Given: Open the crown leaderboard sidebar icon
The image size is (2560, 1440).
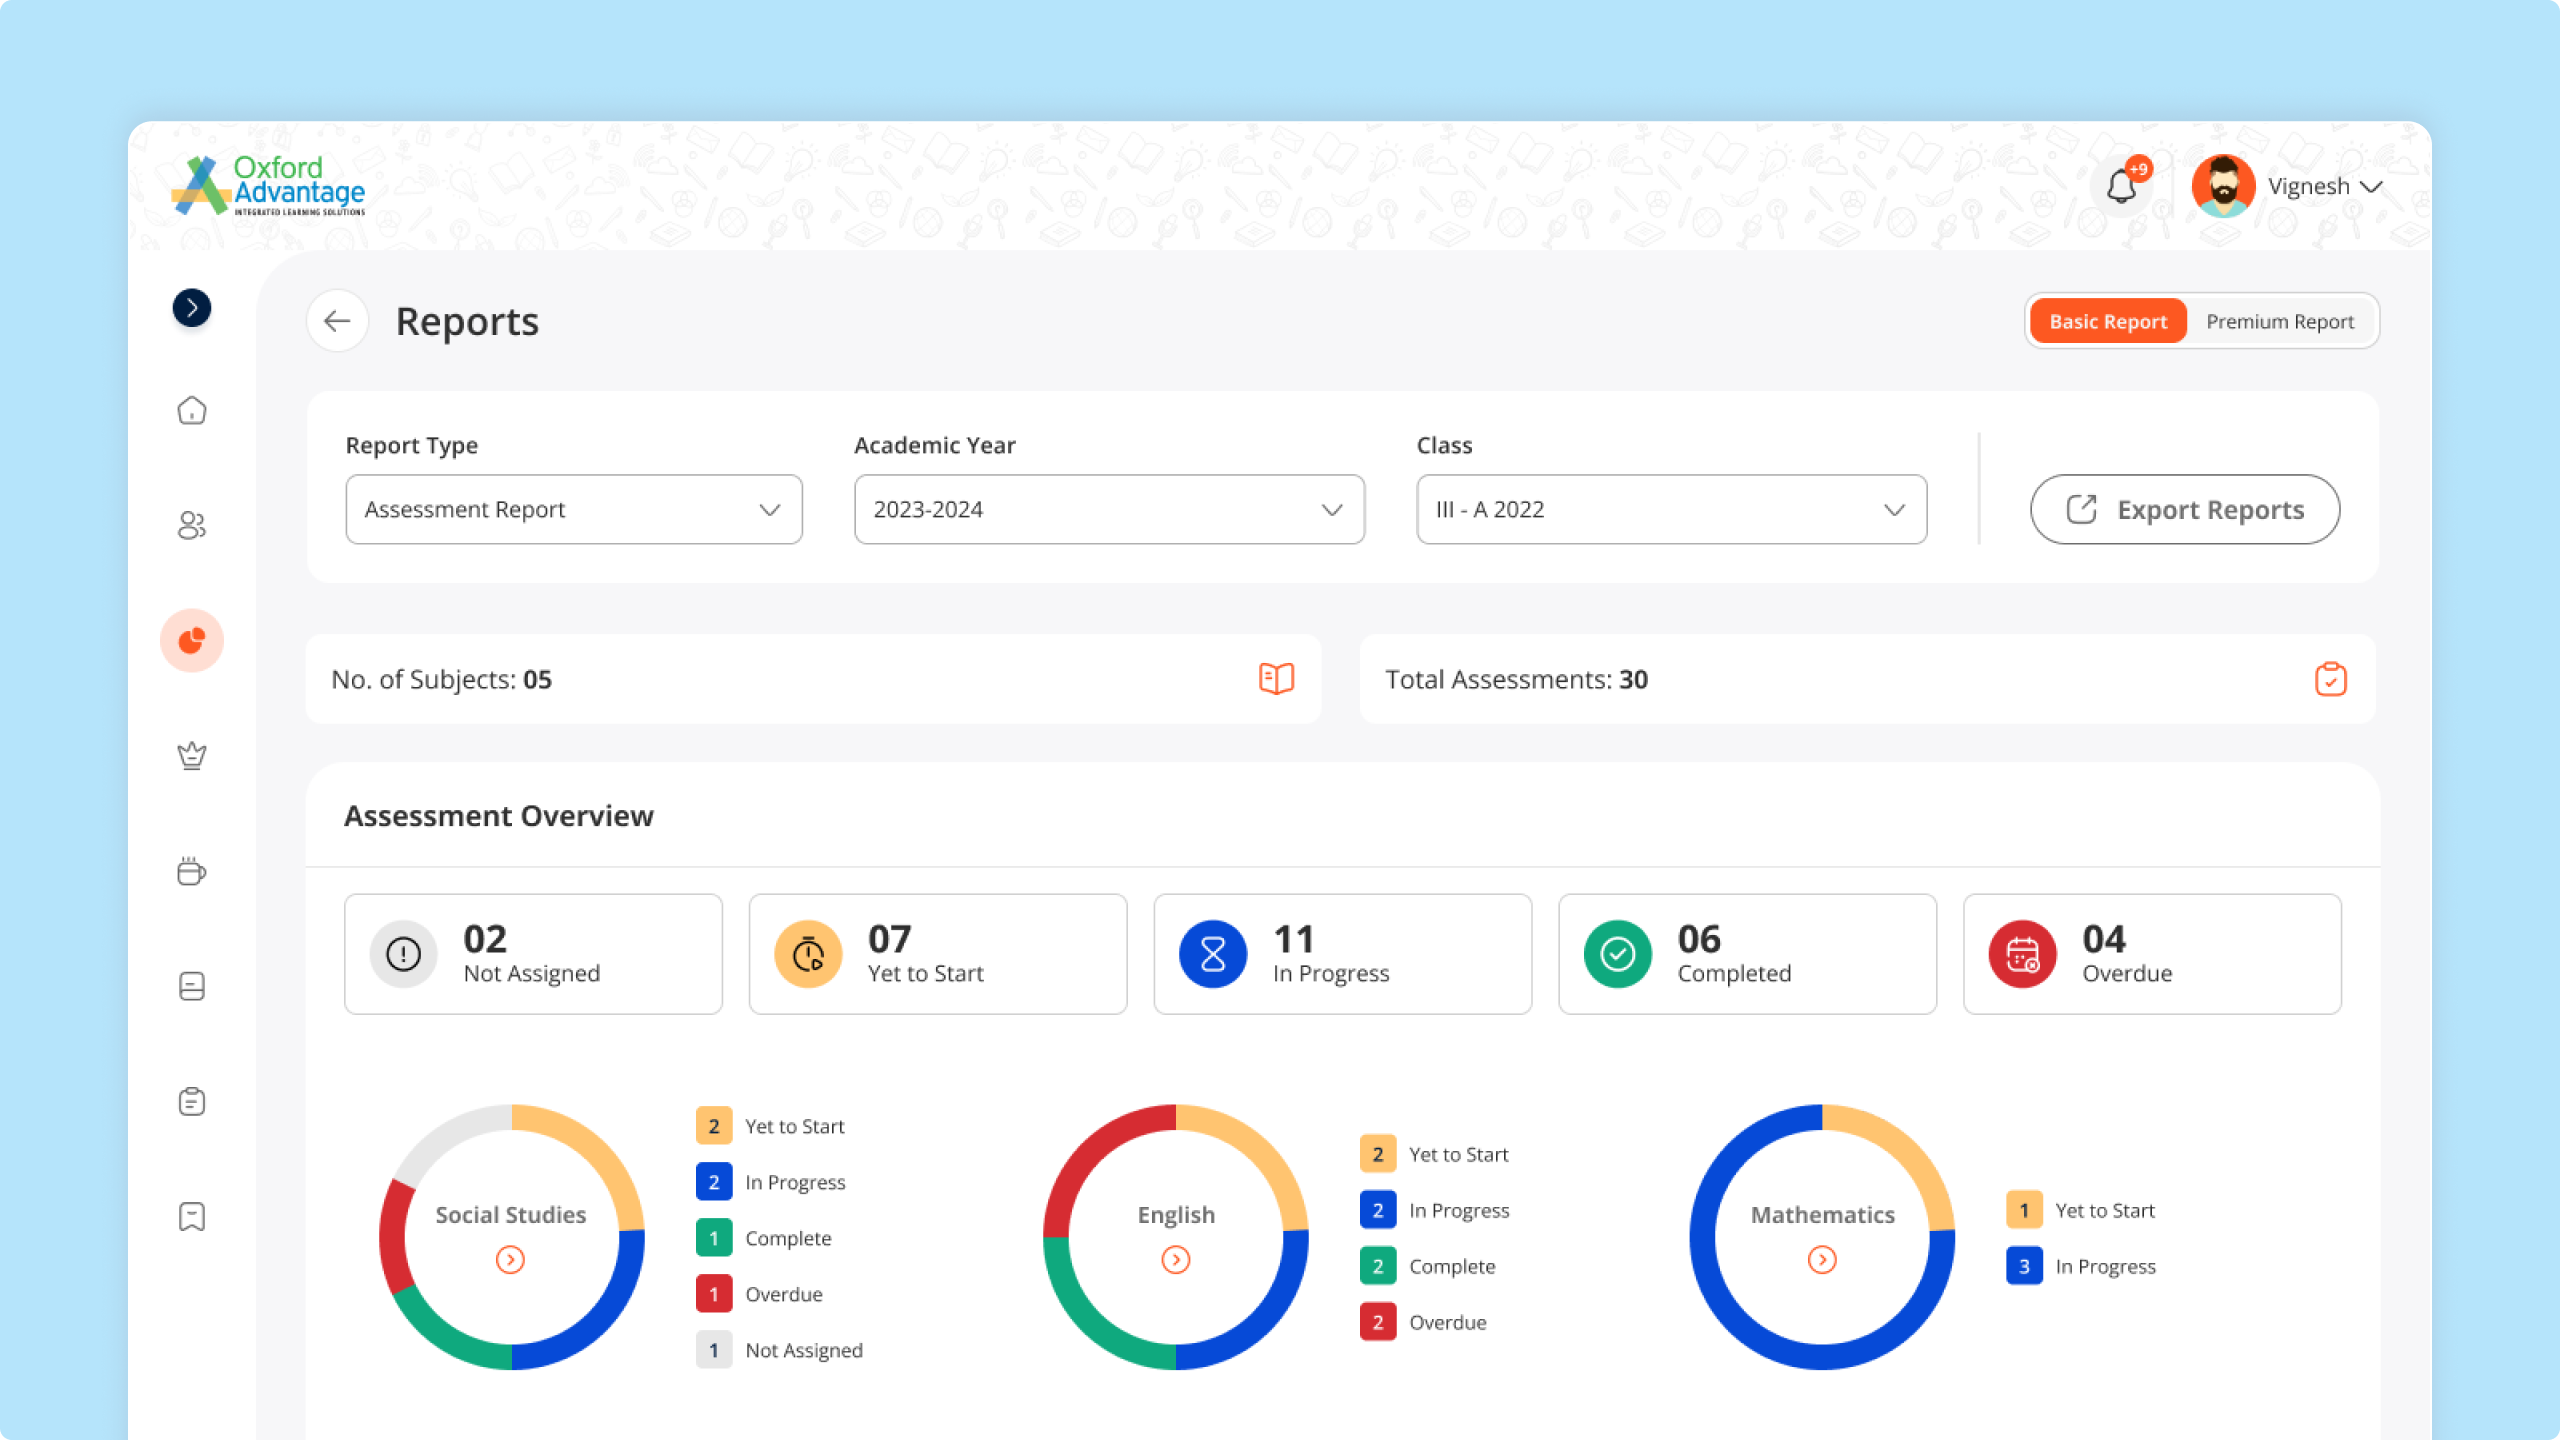Looking at the screenshot, I should tap(192, 755).
